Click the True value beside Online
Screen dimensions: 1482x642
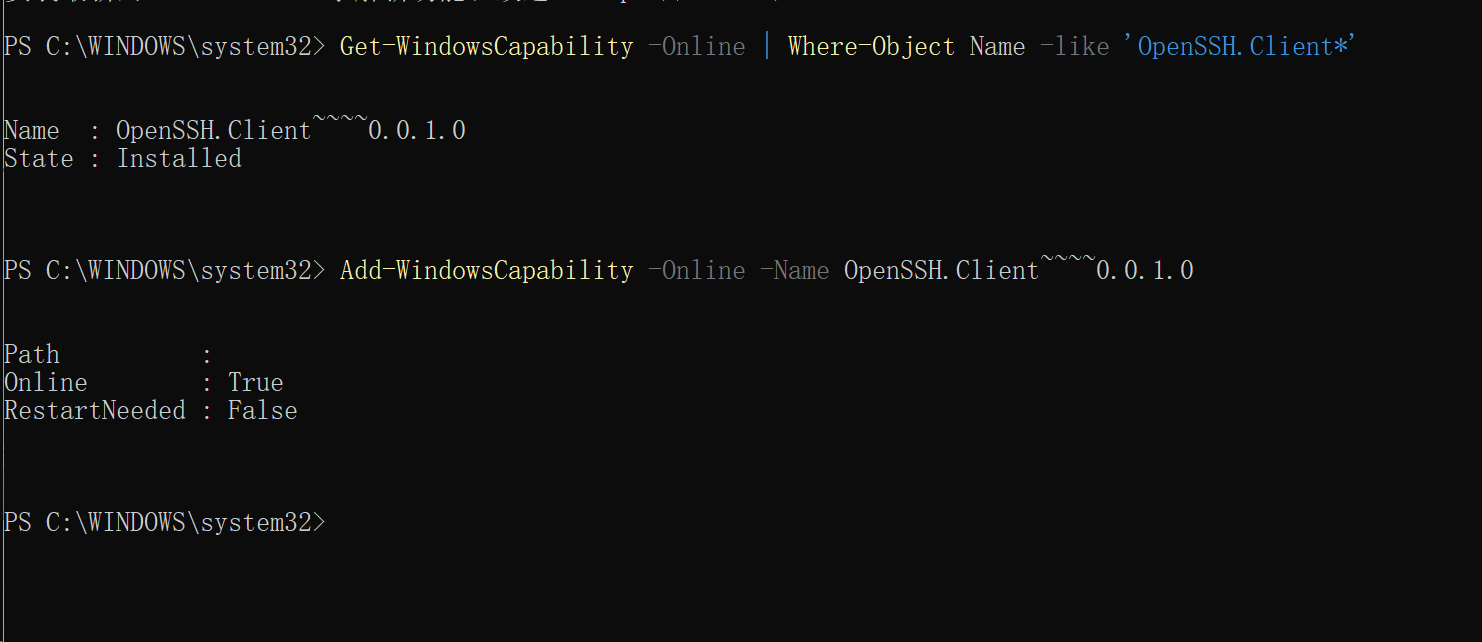pyautogui.click(x=255, y=382)
